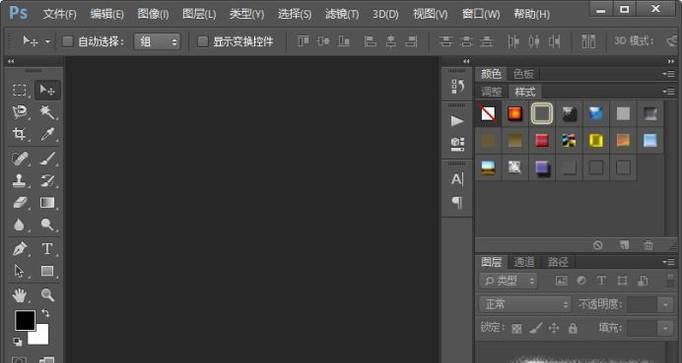The height and width of the screenshot is (363, 682).
Task: Apply the yellow square style thumbnail
Action: point(596,141)
